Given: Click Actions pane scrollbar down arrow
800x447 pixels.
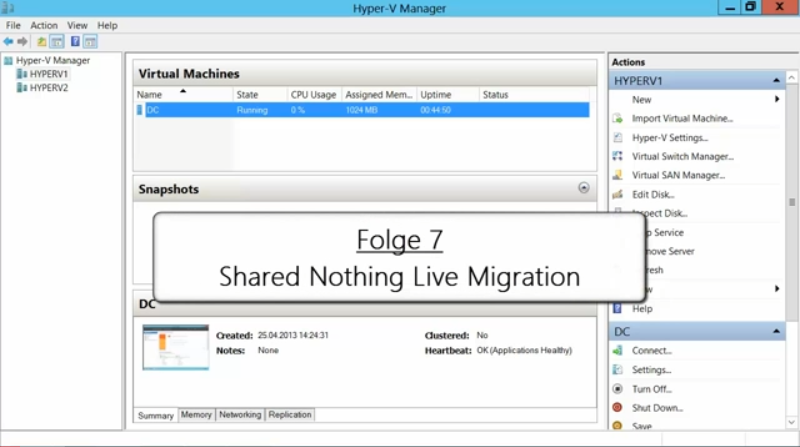Looking at the screenshot, I should pos(791,423).
